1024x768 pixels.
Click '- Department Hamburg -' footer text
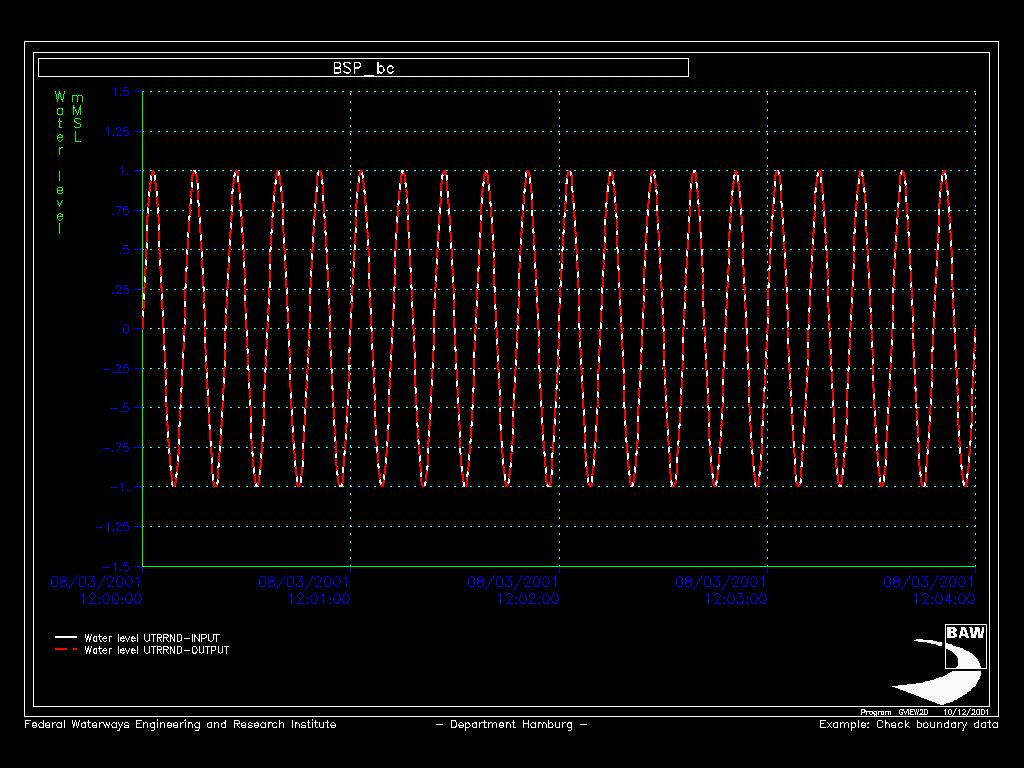[511, 724]
